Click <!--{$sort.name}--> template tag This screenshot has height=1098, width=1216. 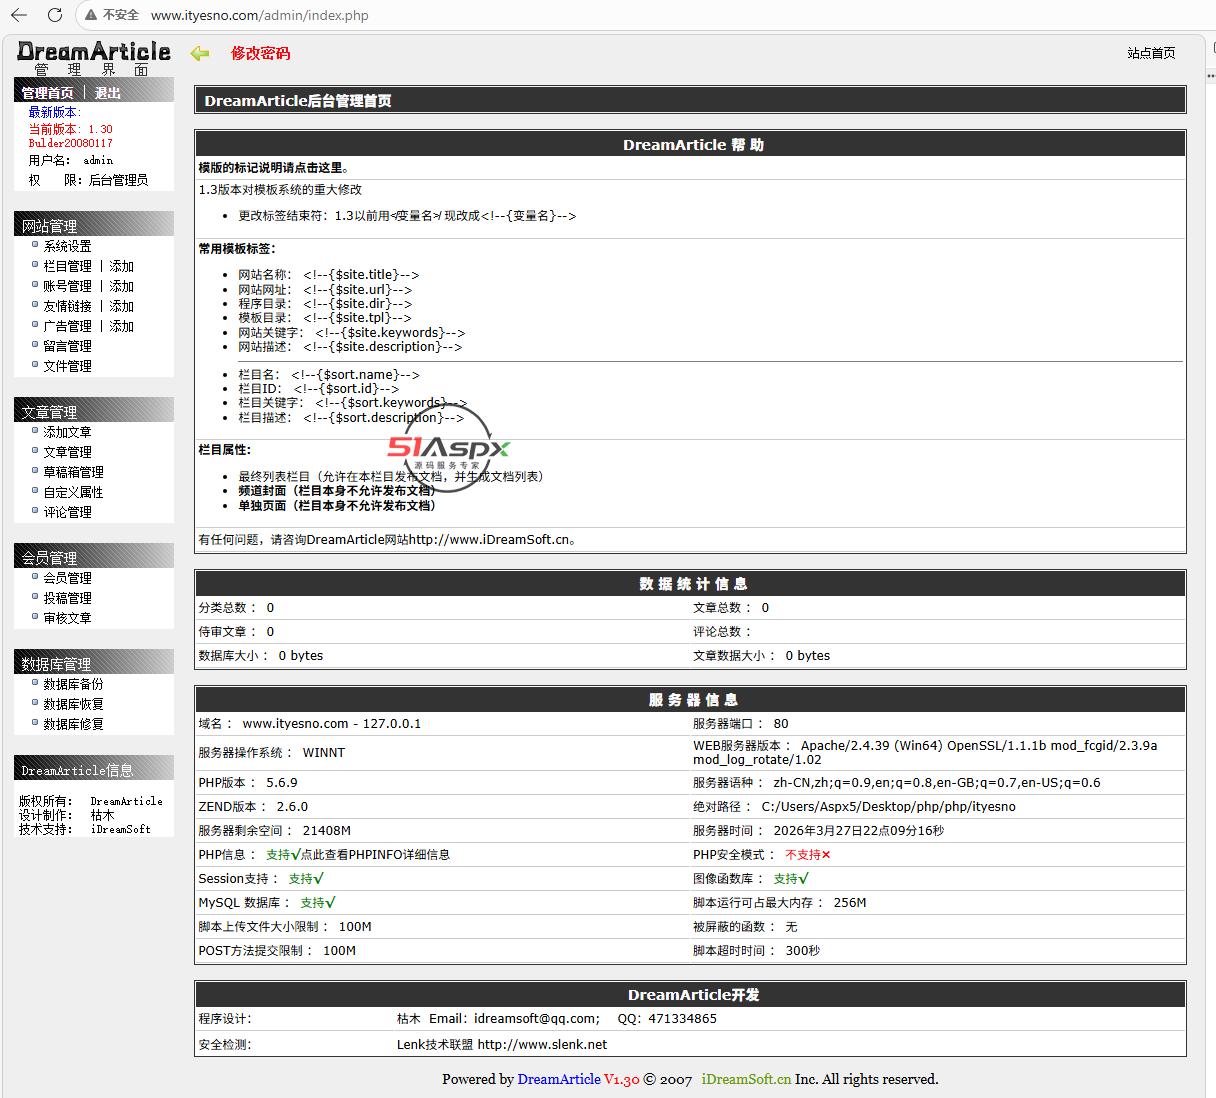pyautogui.click(x=356, y=375)
